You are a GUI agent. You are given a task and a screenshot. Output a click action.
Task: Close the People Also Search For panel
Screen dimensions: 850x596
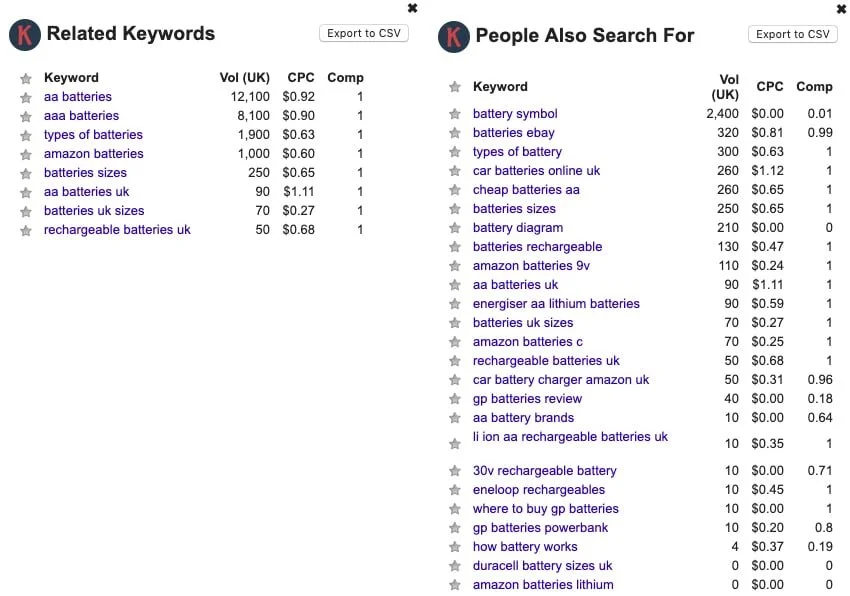[841, 9]
